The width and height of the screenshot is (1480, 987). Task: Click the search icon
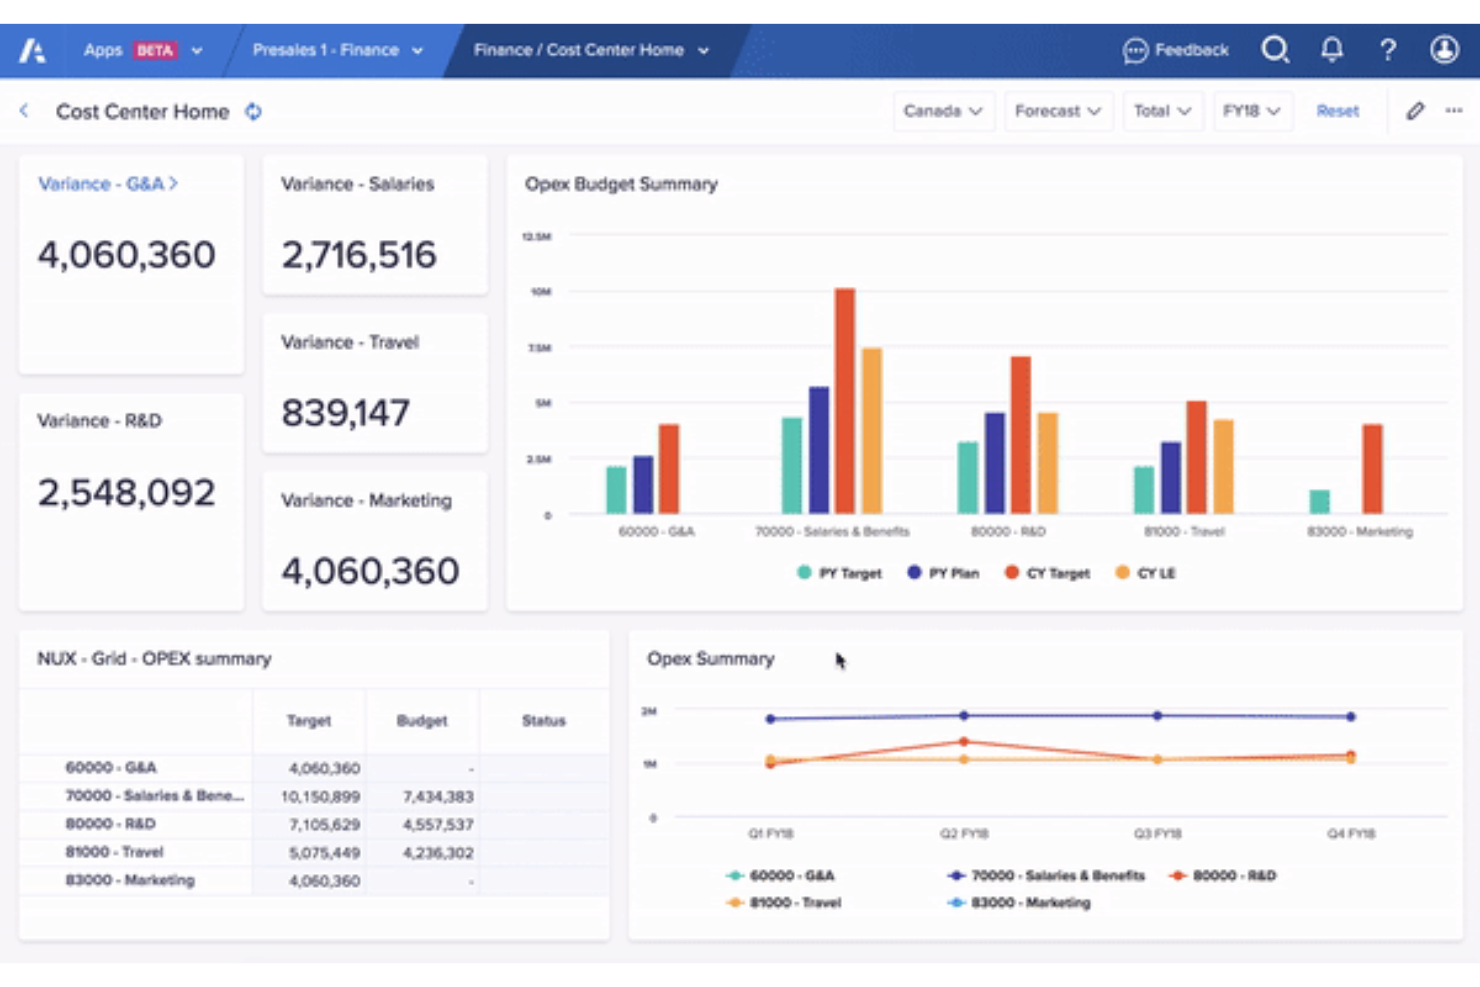coord(1276,49)
